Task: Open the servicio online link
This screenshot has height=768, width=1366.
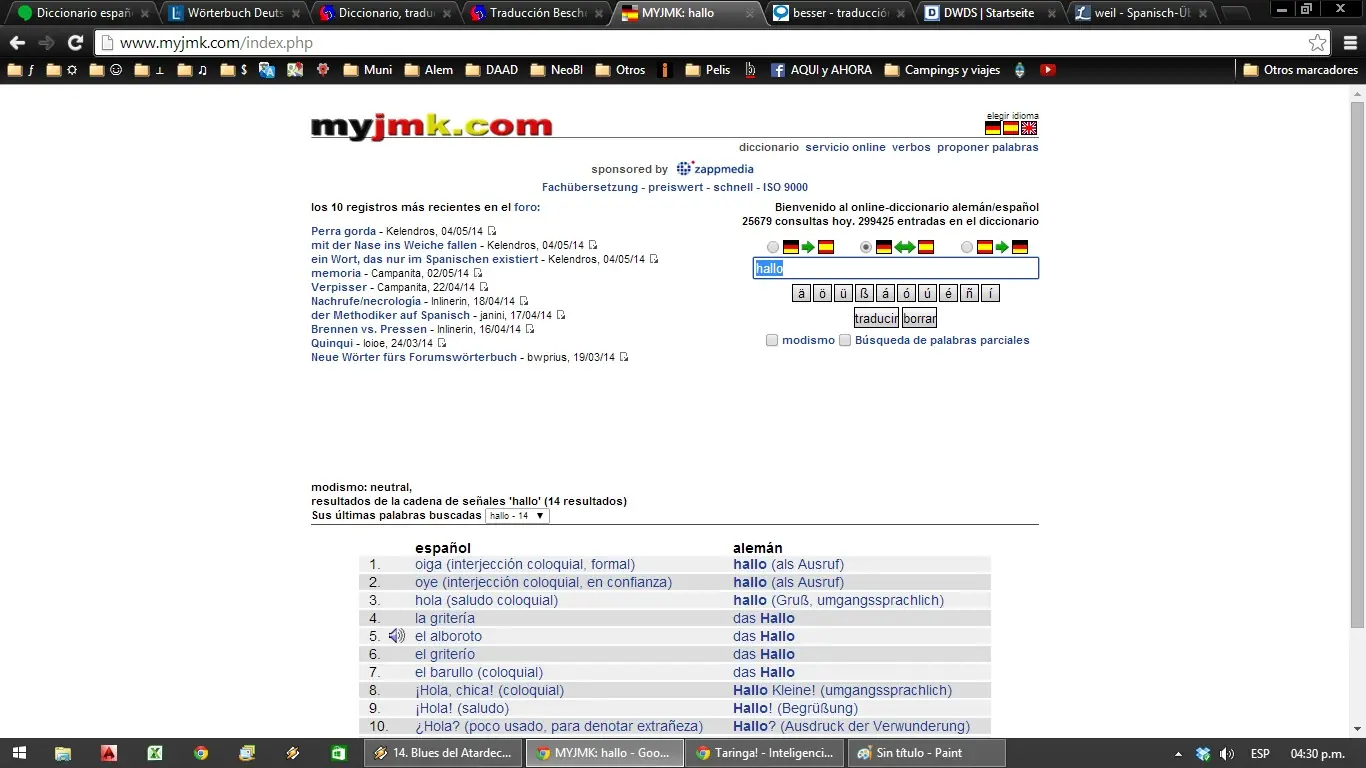Action: (845, 147)
